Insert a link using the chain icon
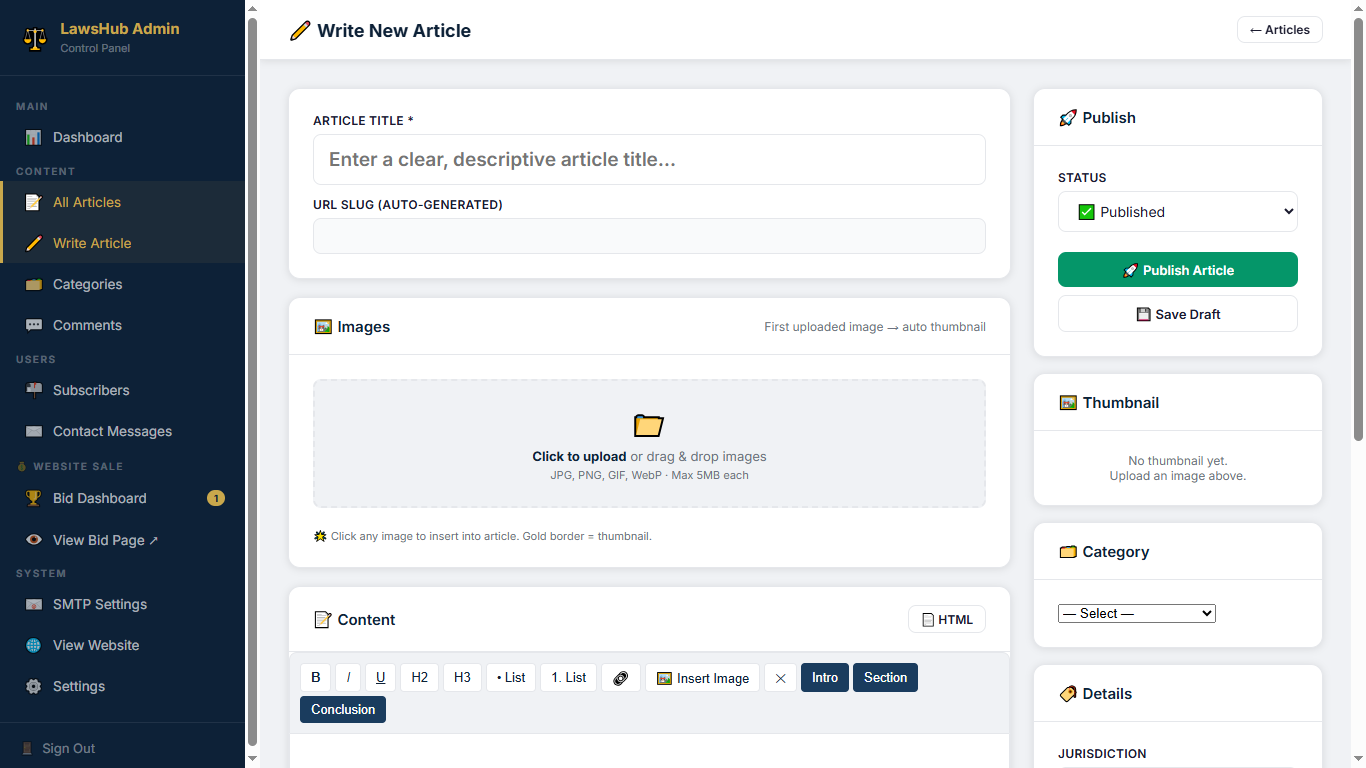1366x768 pixels. 620,678
